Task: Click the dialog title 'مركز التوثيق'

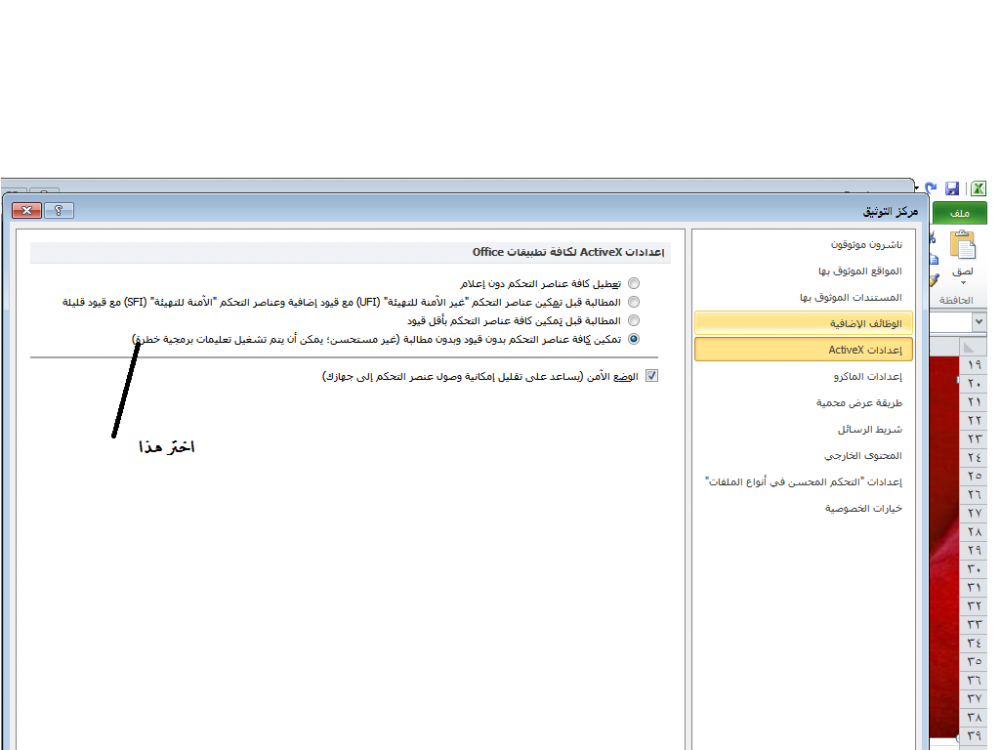Action: [890, 211]
